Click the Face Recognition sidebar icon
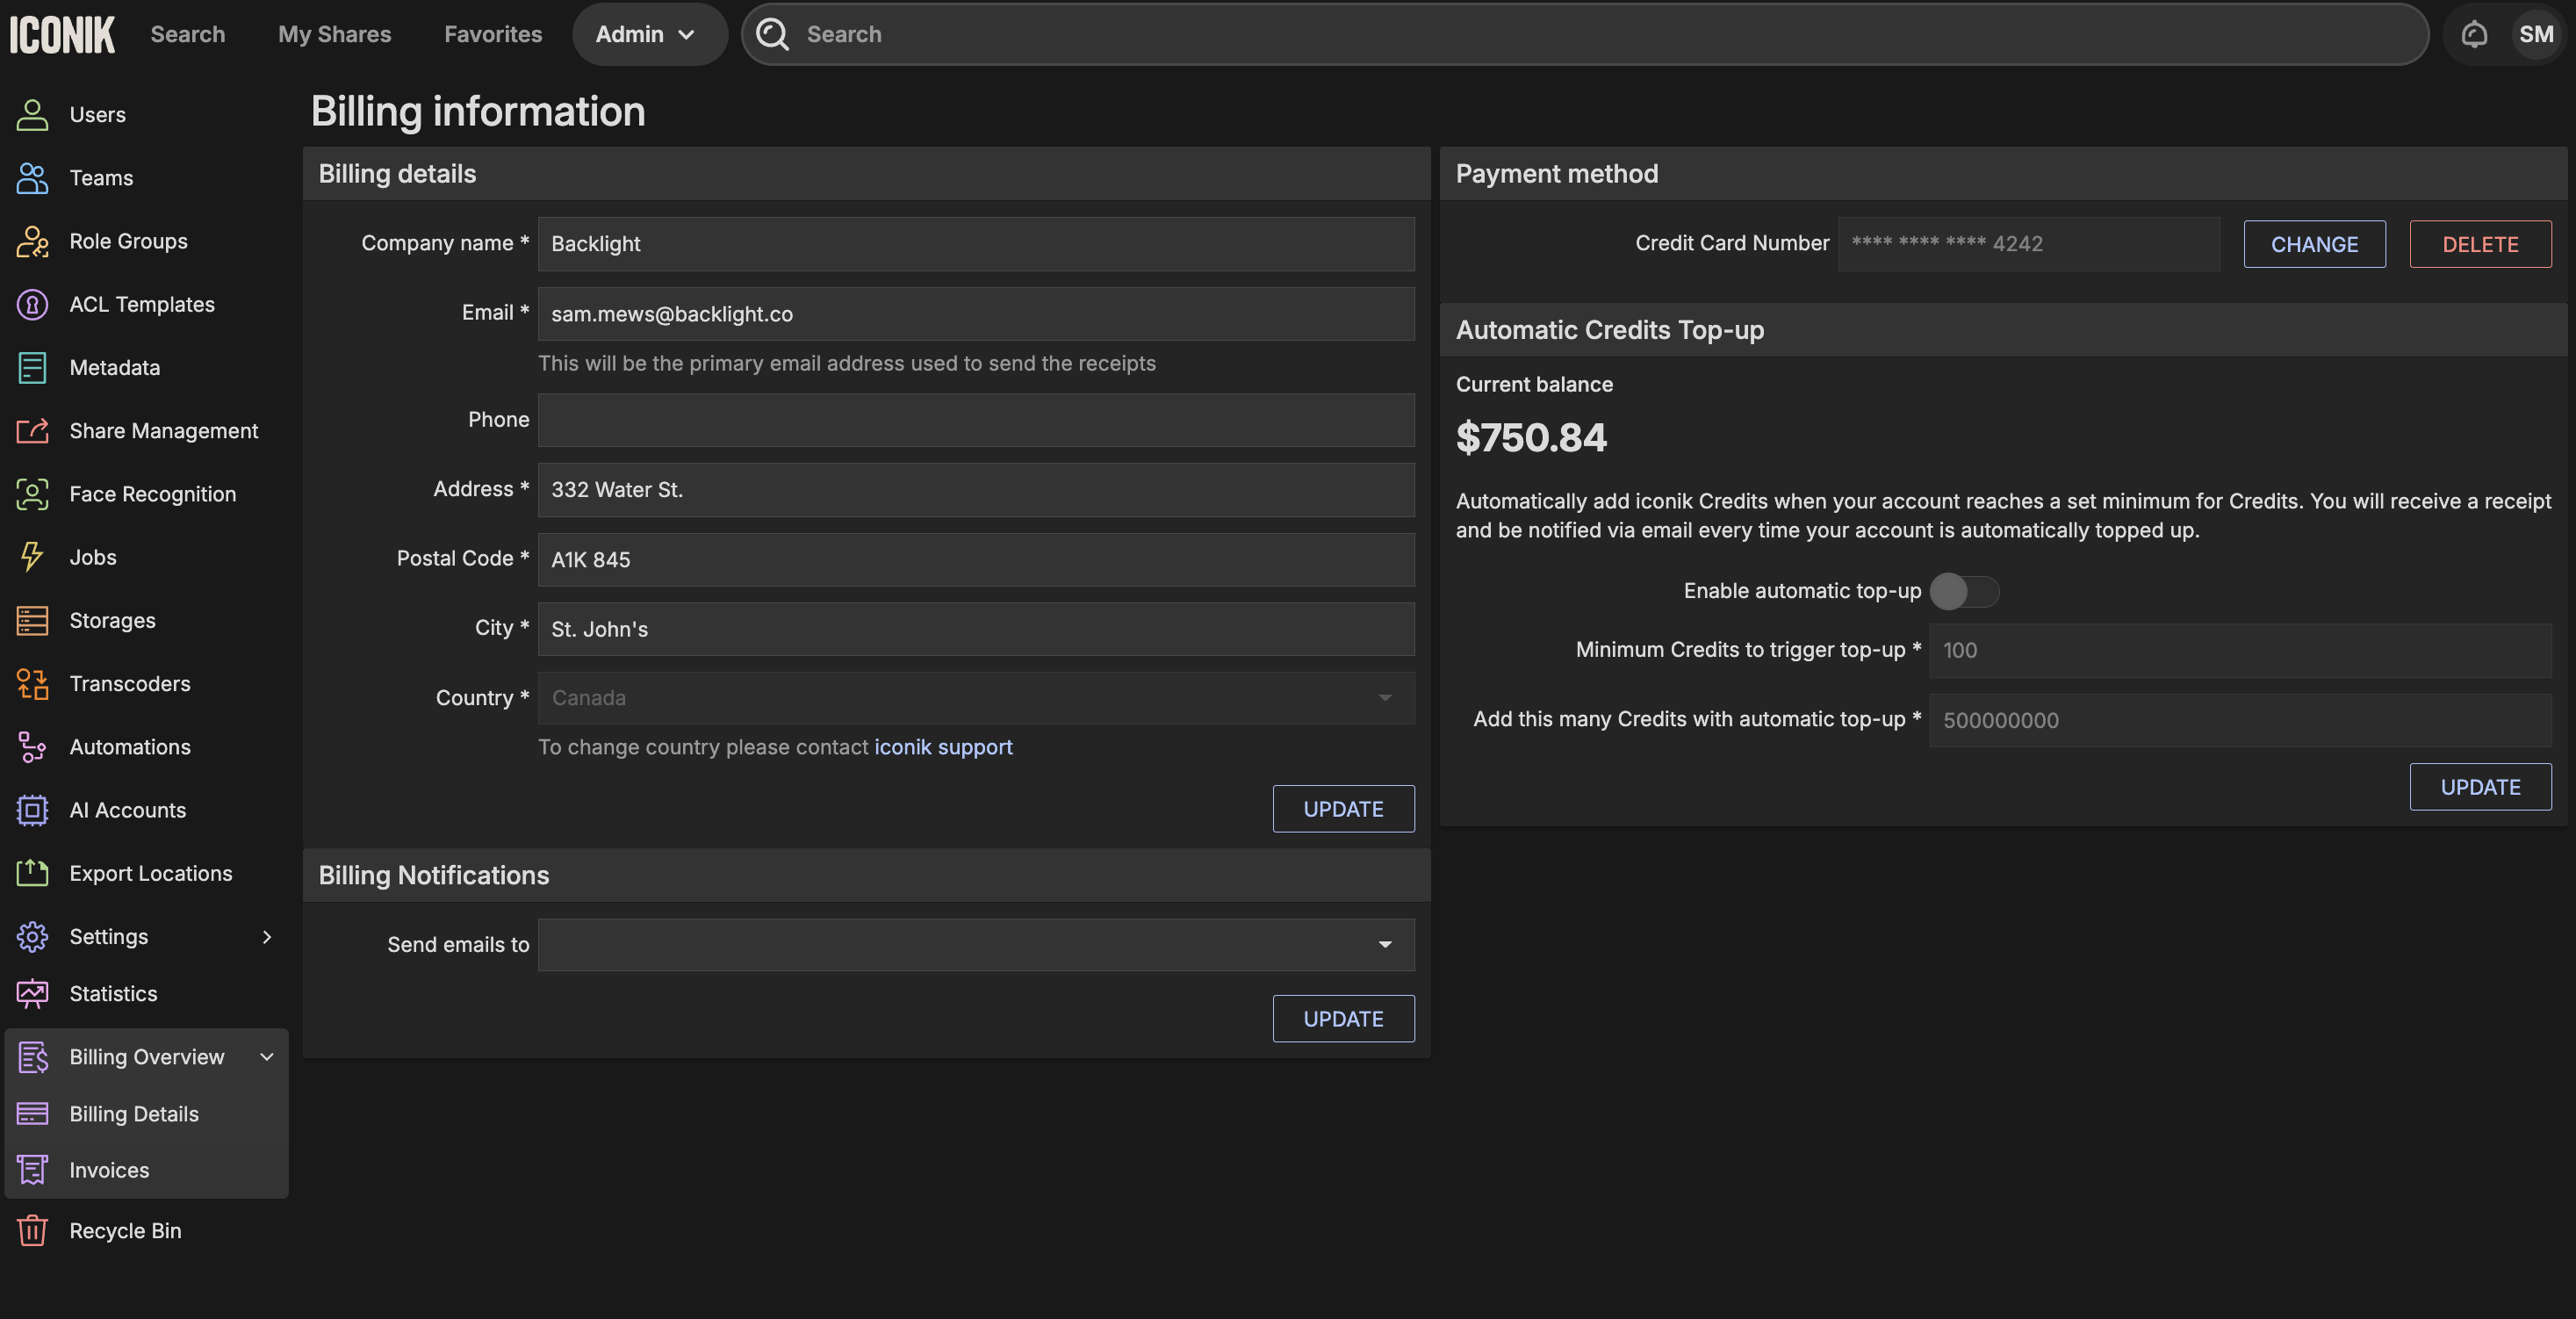2576x1319 pixels. (x=32, y=494)
